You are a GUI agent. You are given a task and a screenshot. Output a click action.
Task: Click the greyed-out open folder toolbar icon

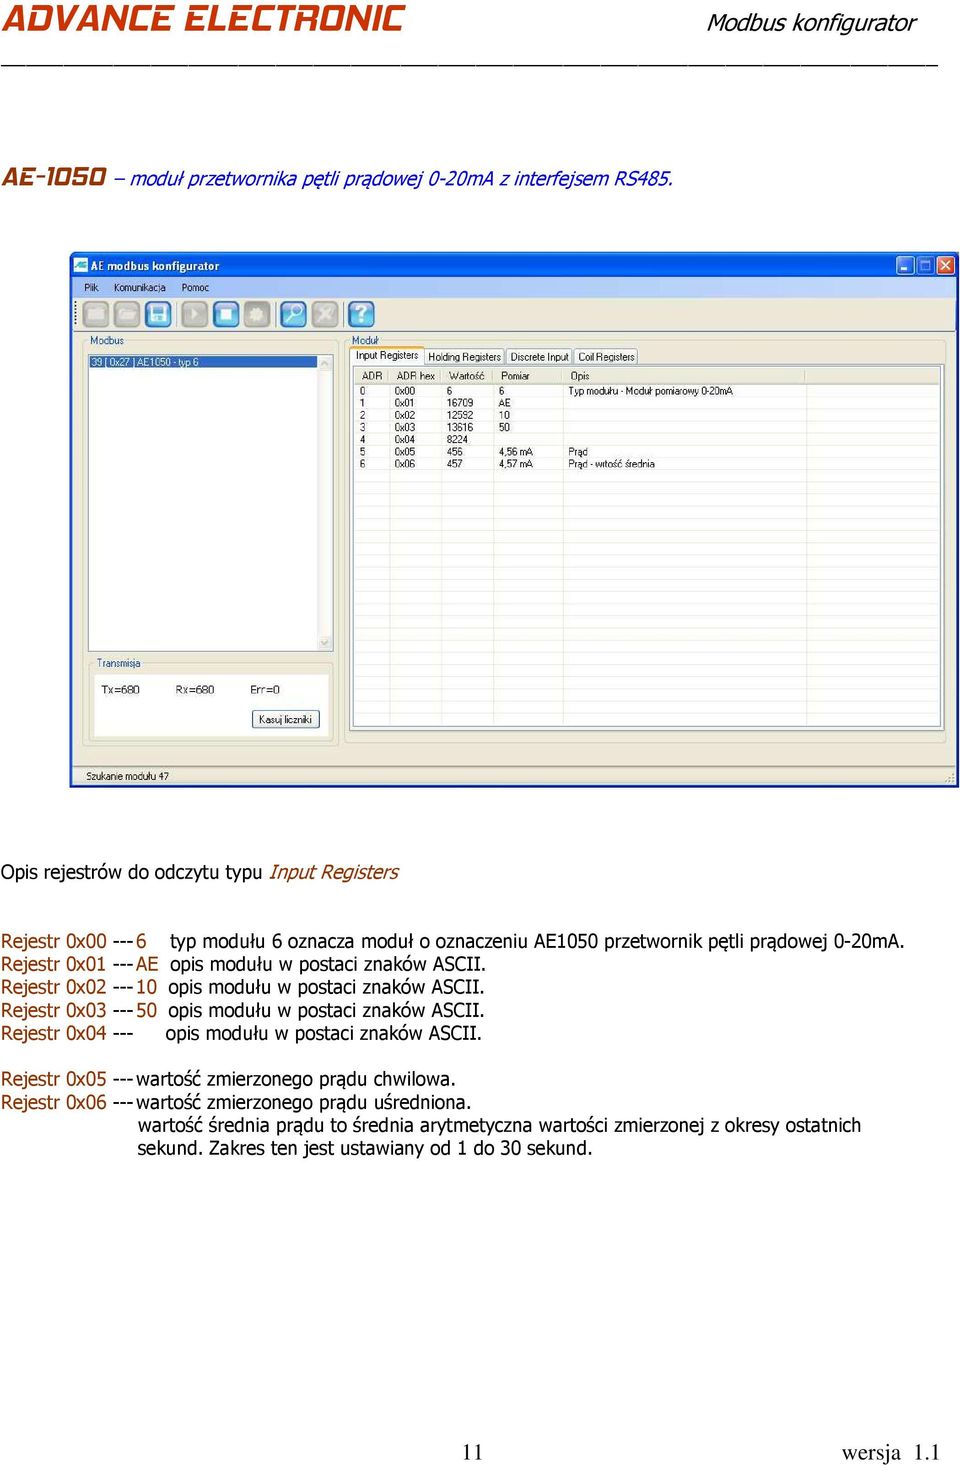point(127,314)
